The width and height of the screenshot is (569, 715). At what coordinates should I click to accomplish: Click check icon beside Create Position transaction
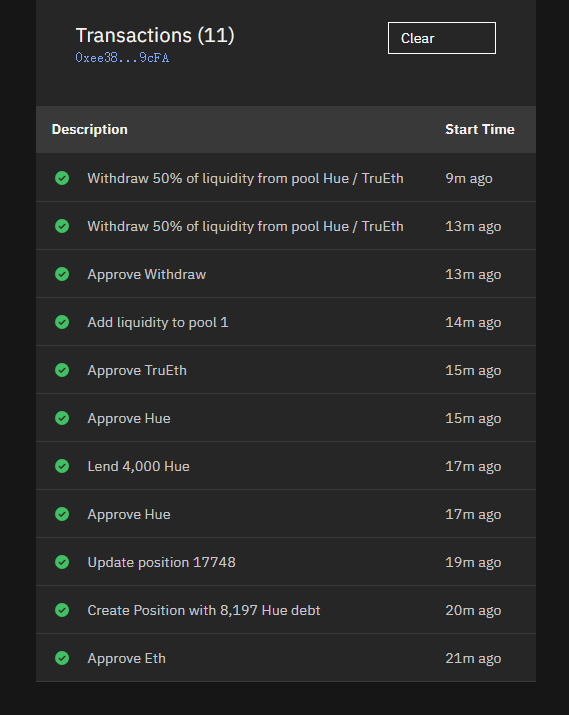[62, 610]
